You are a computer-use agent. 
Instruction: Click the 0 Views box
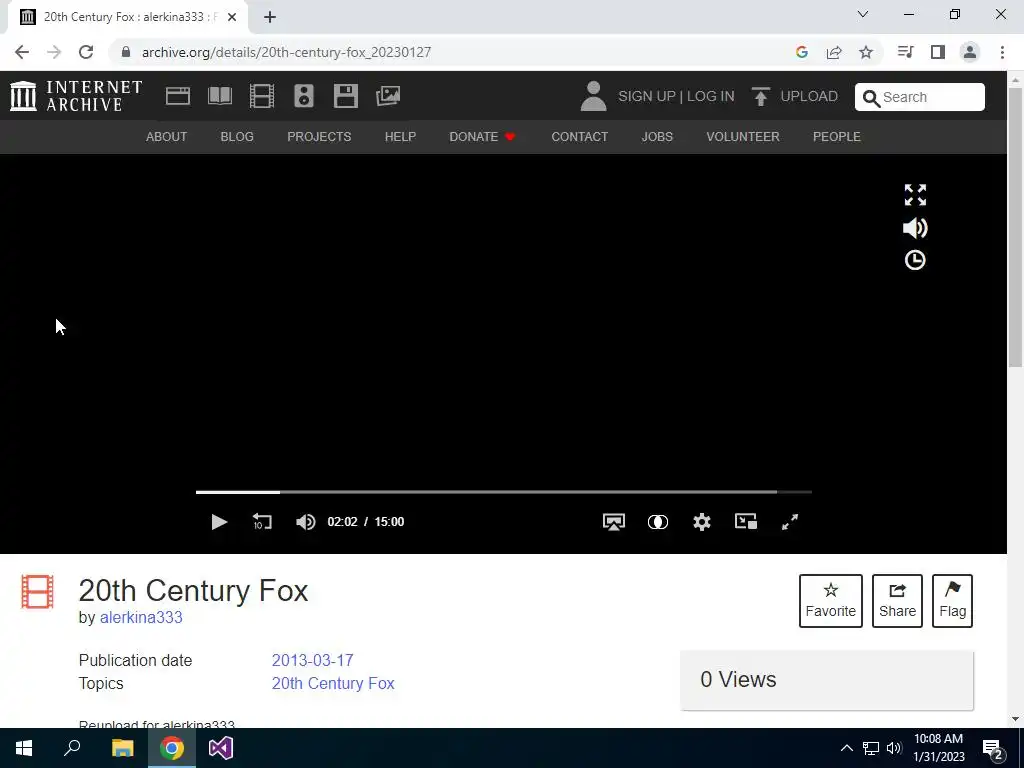click(x=827, y=680)
